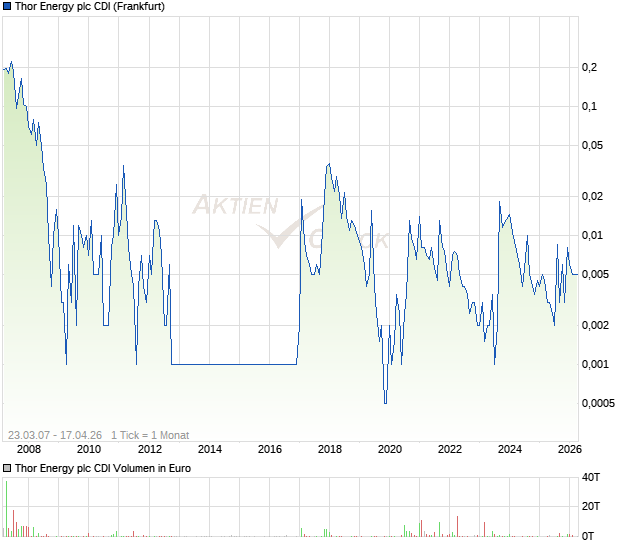Click the 'Thor Energy plc CDI Volumen in Euro' label
The width and height of the screenshot is (620, 546).
(103, 468)
